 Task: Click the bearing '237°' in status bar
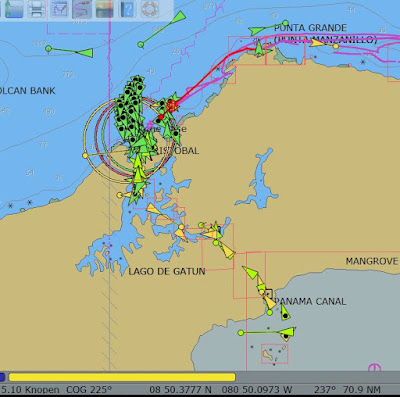tap(325, 389)
